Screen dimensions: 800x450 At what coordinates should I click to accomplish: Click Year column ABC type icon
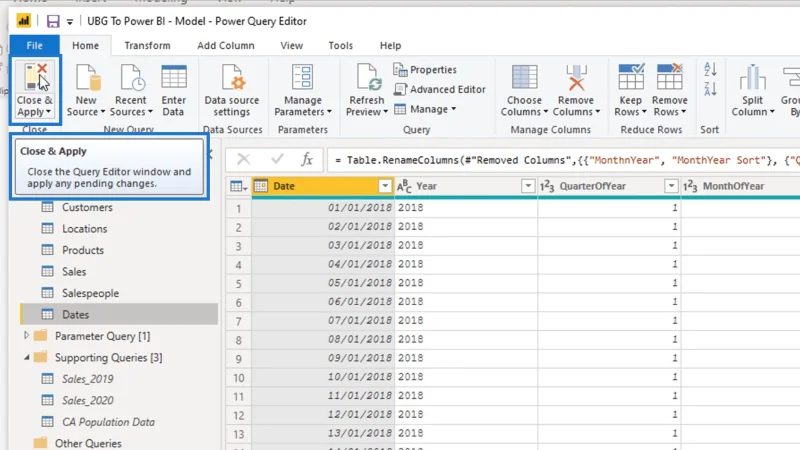tap(404, 186)
